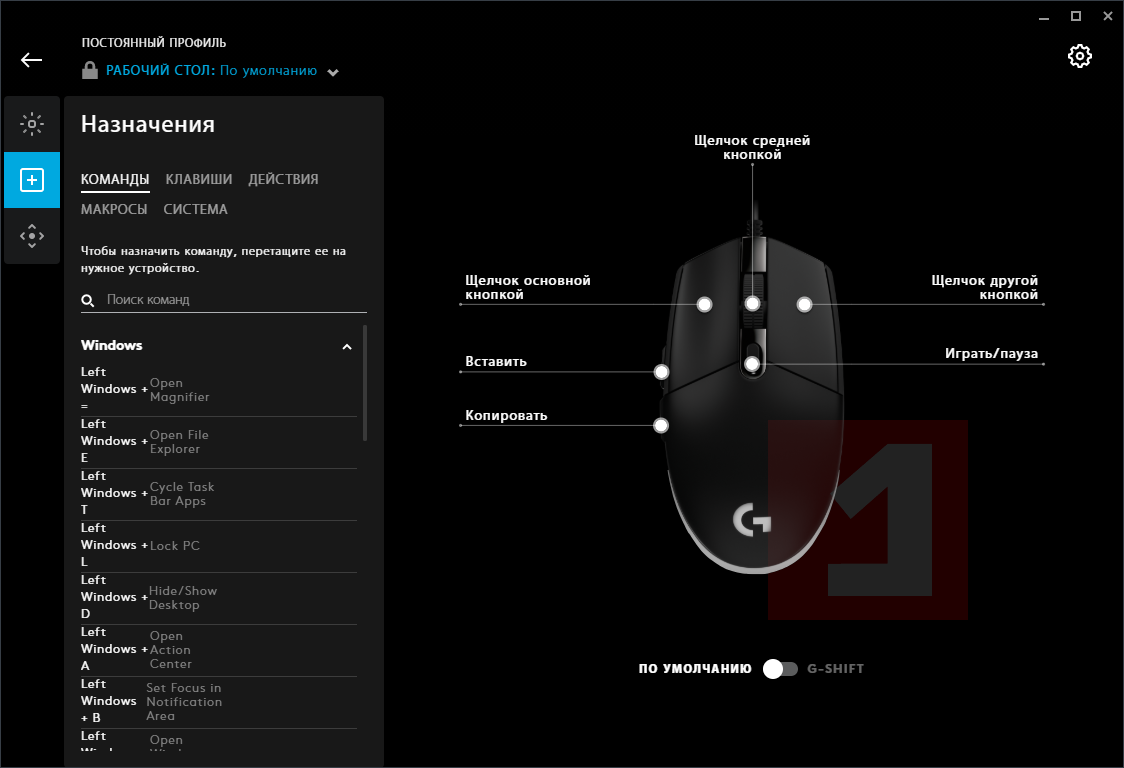Click the Щелчок основной кнопкой label
1124x768 pixels.
(528, 287)
